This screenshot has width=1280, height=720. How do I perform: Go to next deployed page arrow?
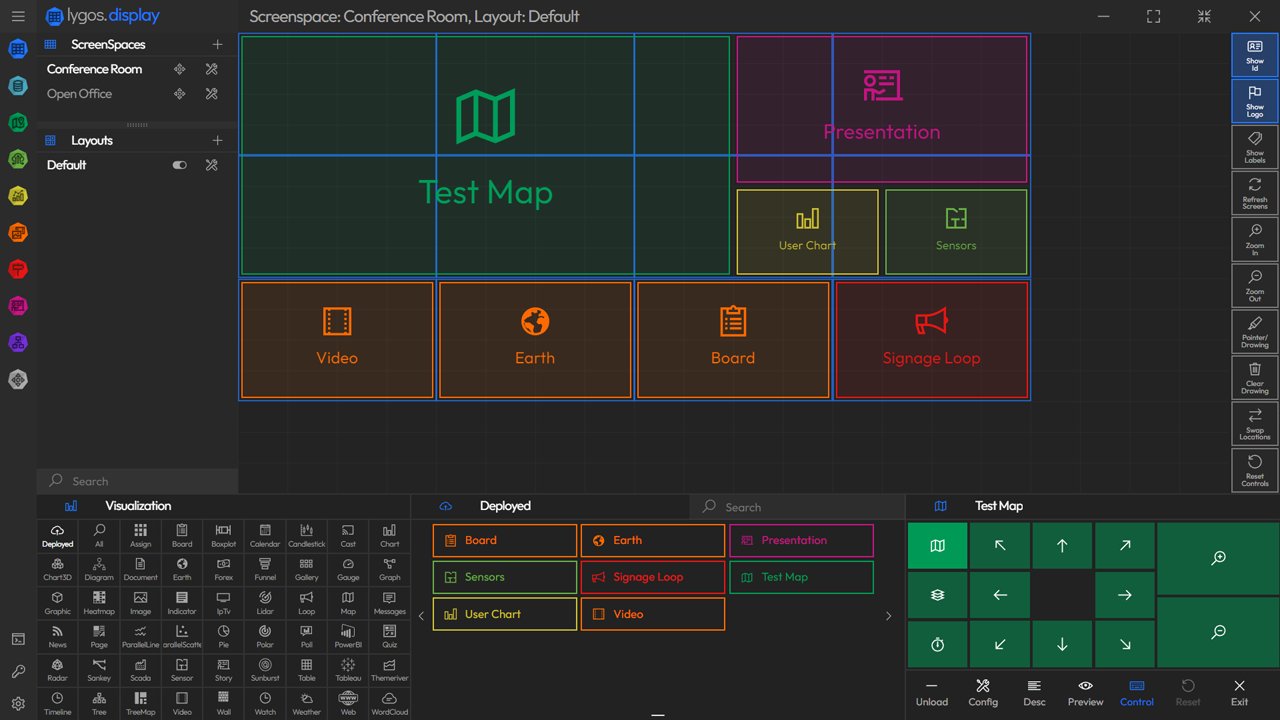888,616
